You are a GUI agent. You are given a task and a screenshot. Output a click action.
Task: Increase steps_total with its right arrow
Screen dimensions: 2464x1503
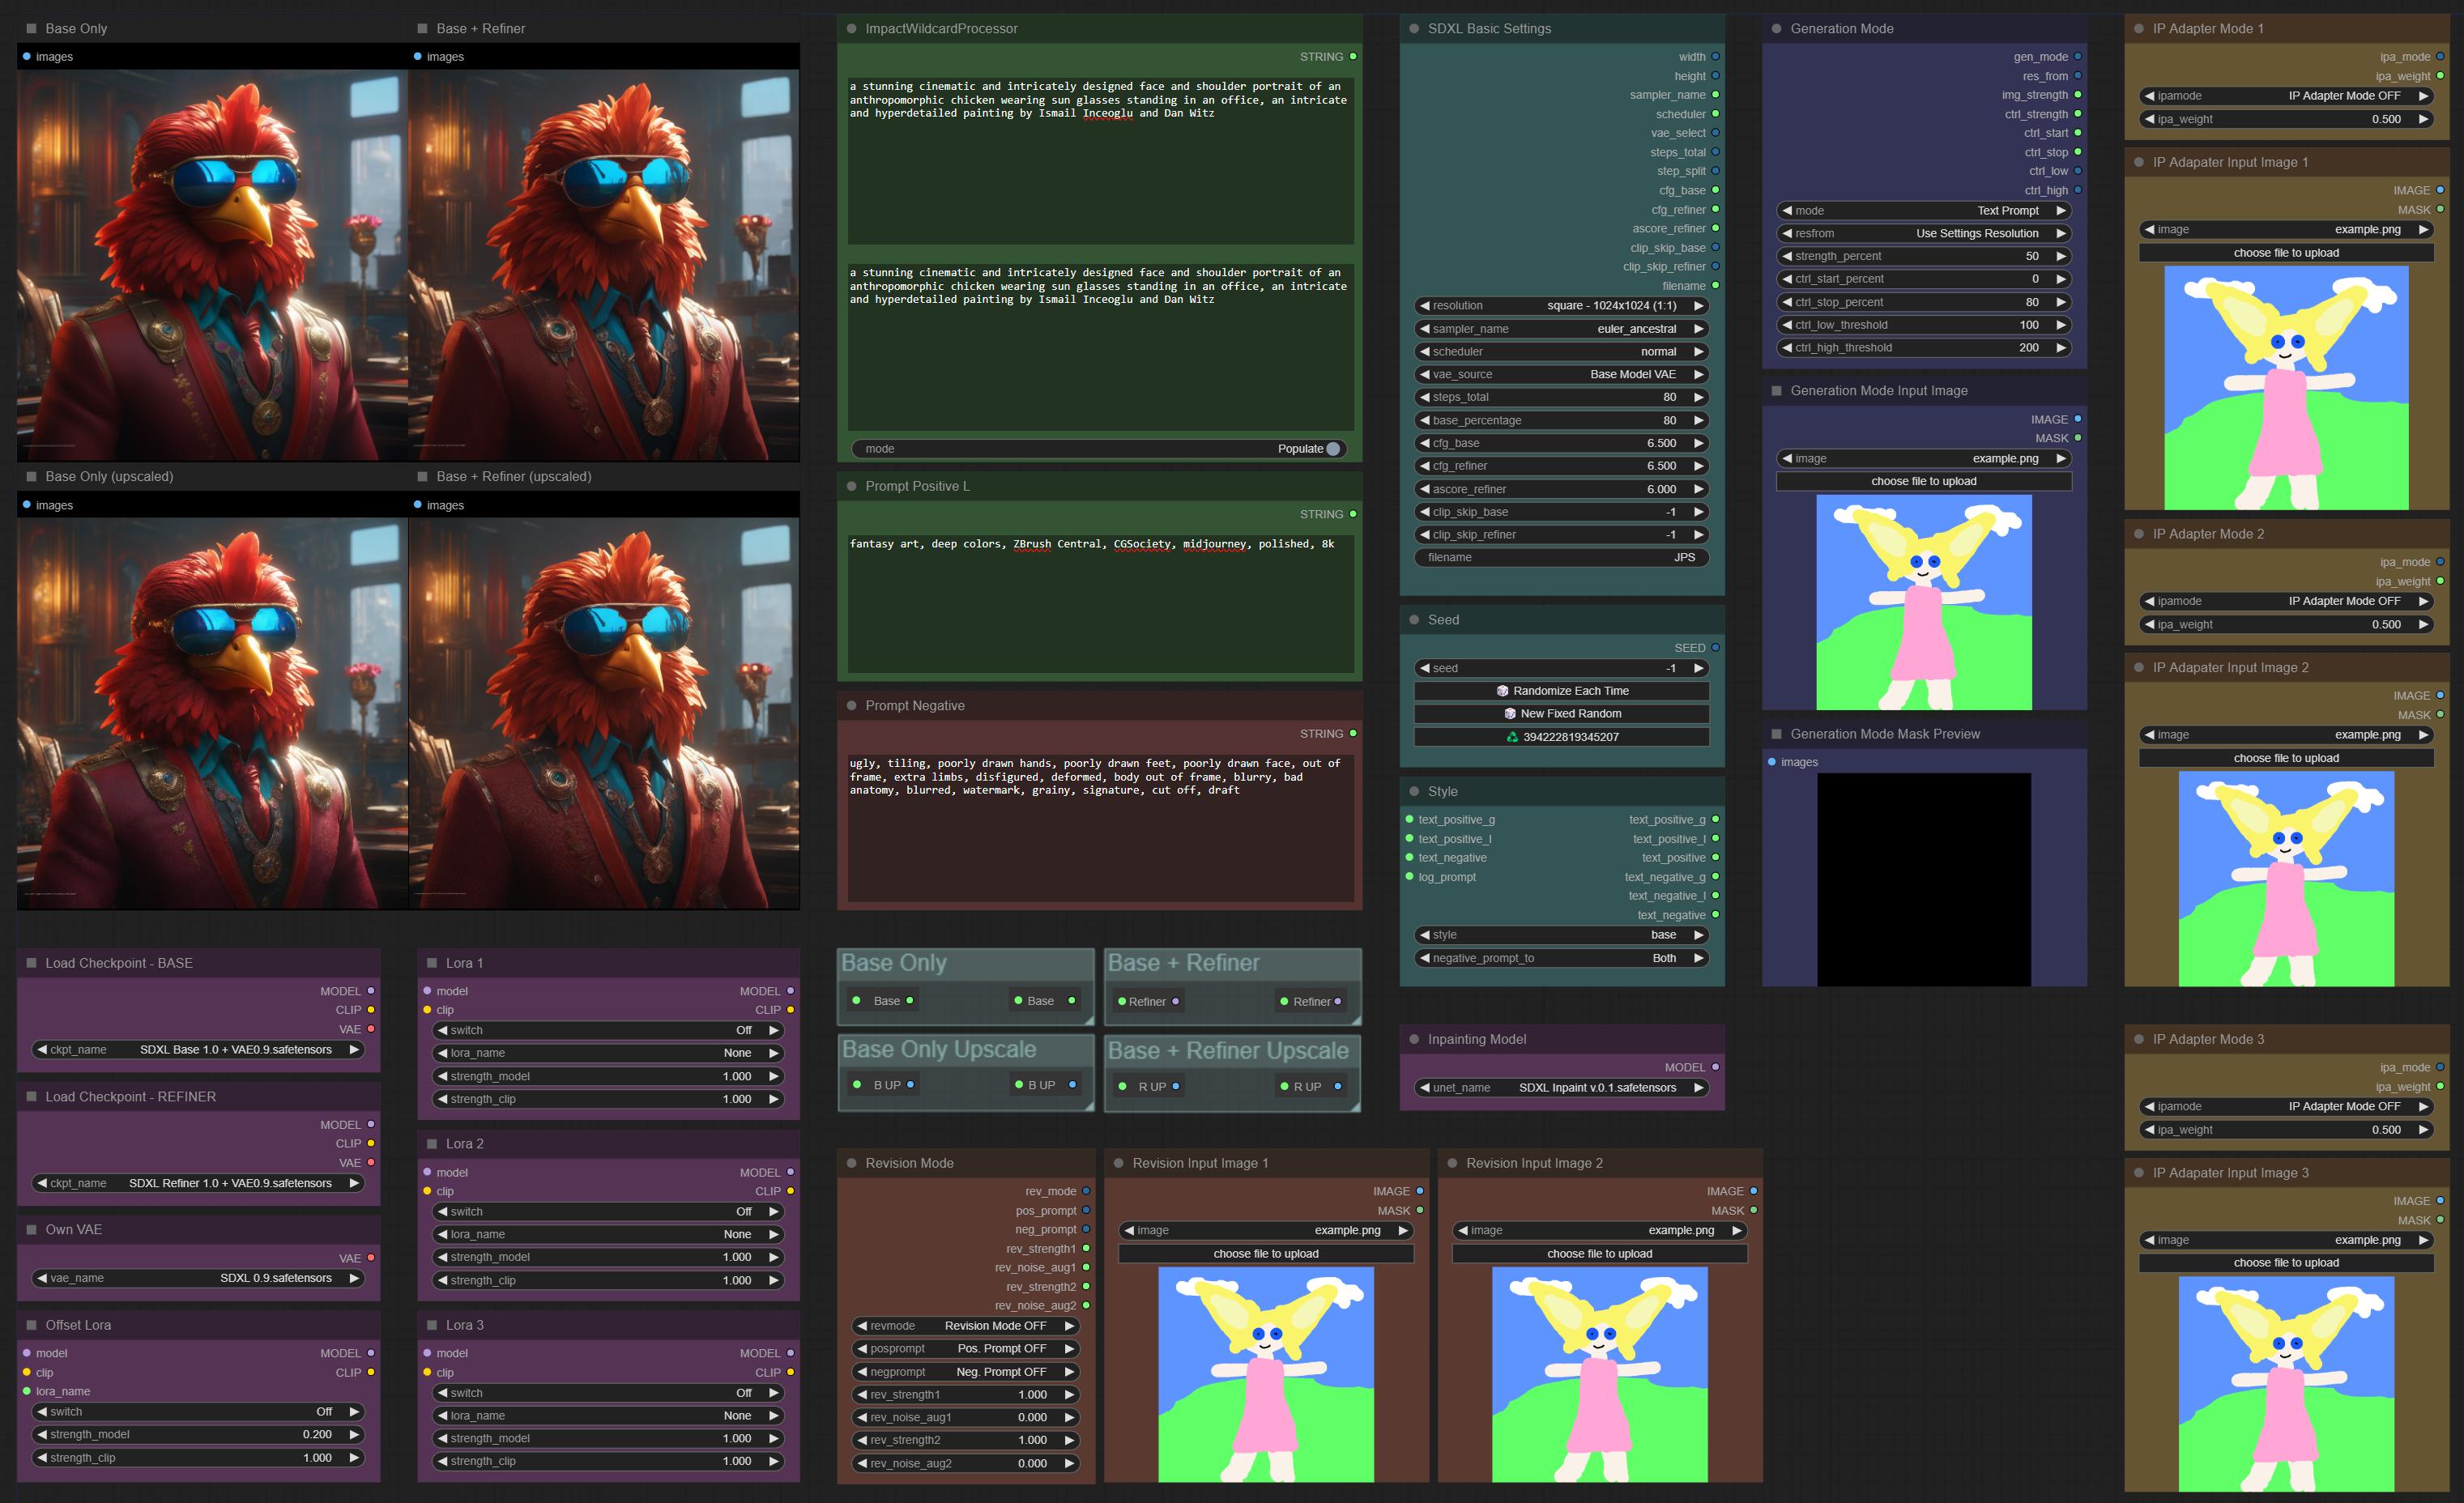[1698, 397]
